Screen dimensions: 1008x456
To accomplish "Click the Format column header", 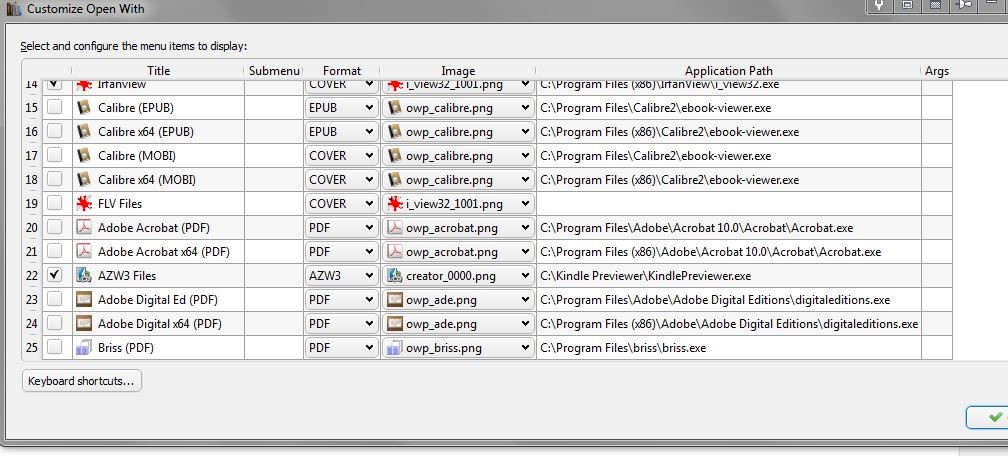I will point(341,71).
